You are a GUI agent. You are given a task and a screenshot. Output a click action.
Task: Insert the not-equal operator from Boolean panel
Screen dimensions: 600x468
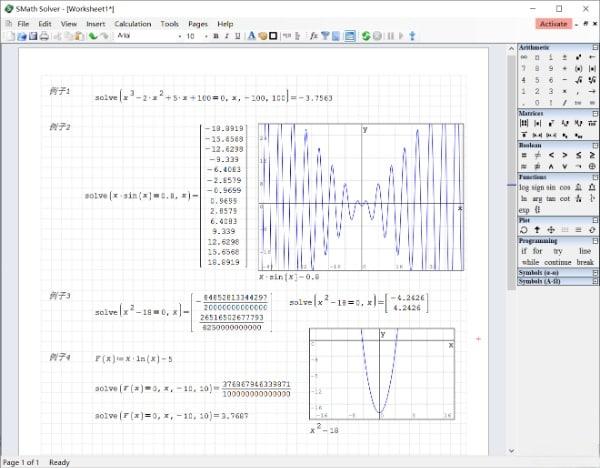538,155
